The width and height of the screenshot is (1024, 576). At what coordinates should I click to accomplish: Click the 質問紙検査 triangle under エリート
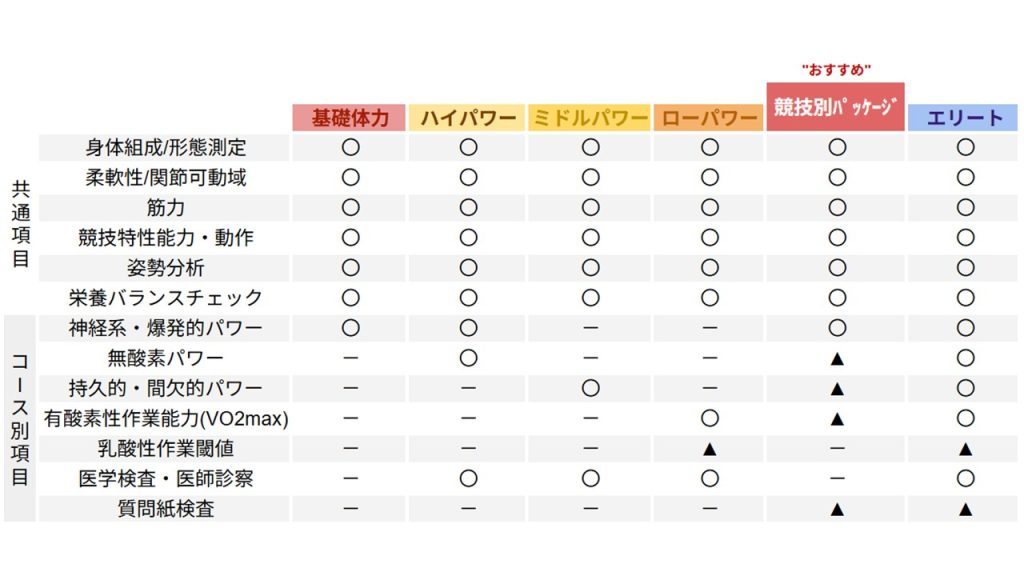[x=965, y=509]
